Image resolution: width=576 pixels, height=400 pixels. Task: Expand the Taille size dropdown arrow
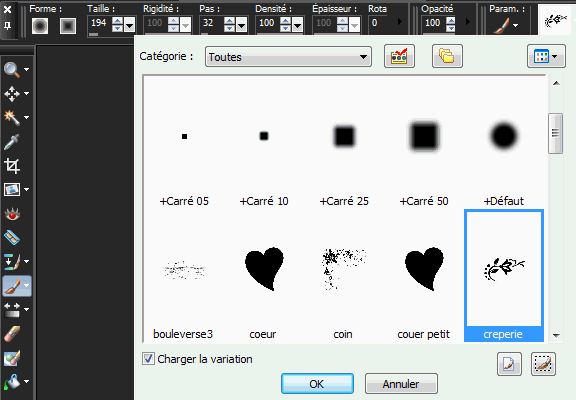pos(129,26)
